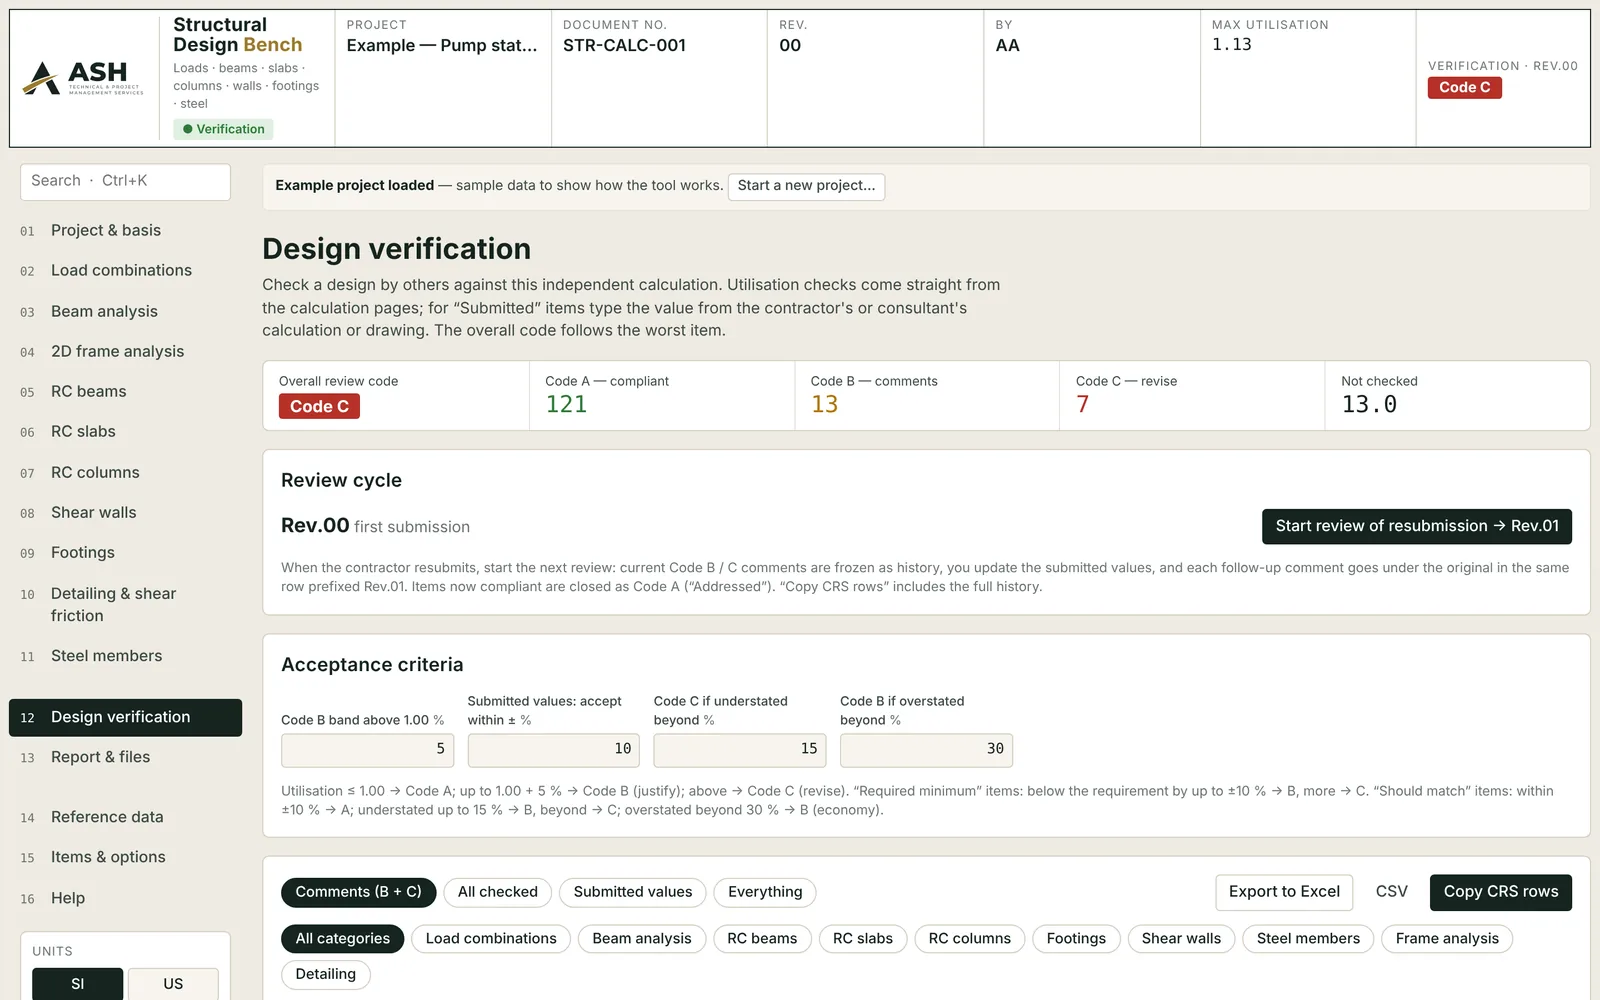
Task: Edit Code C if understated field
Action: tap(740, 749)
